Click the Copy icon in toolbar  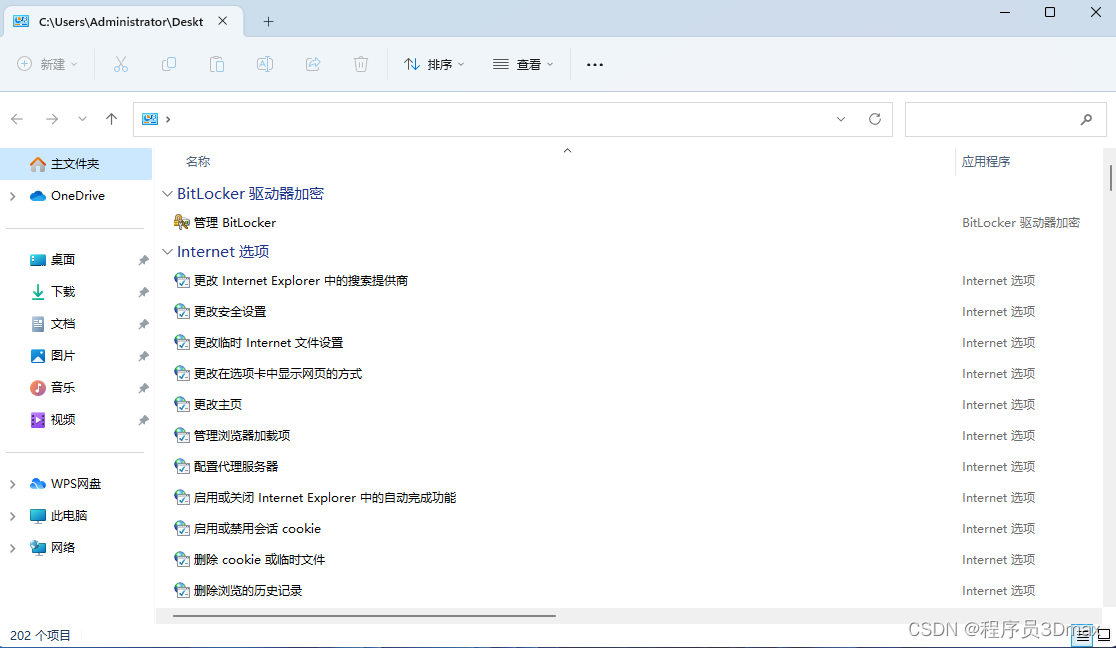(x=169, y=64)
